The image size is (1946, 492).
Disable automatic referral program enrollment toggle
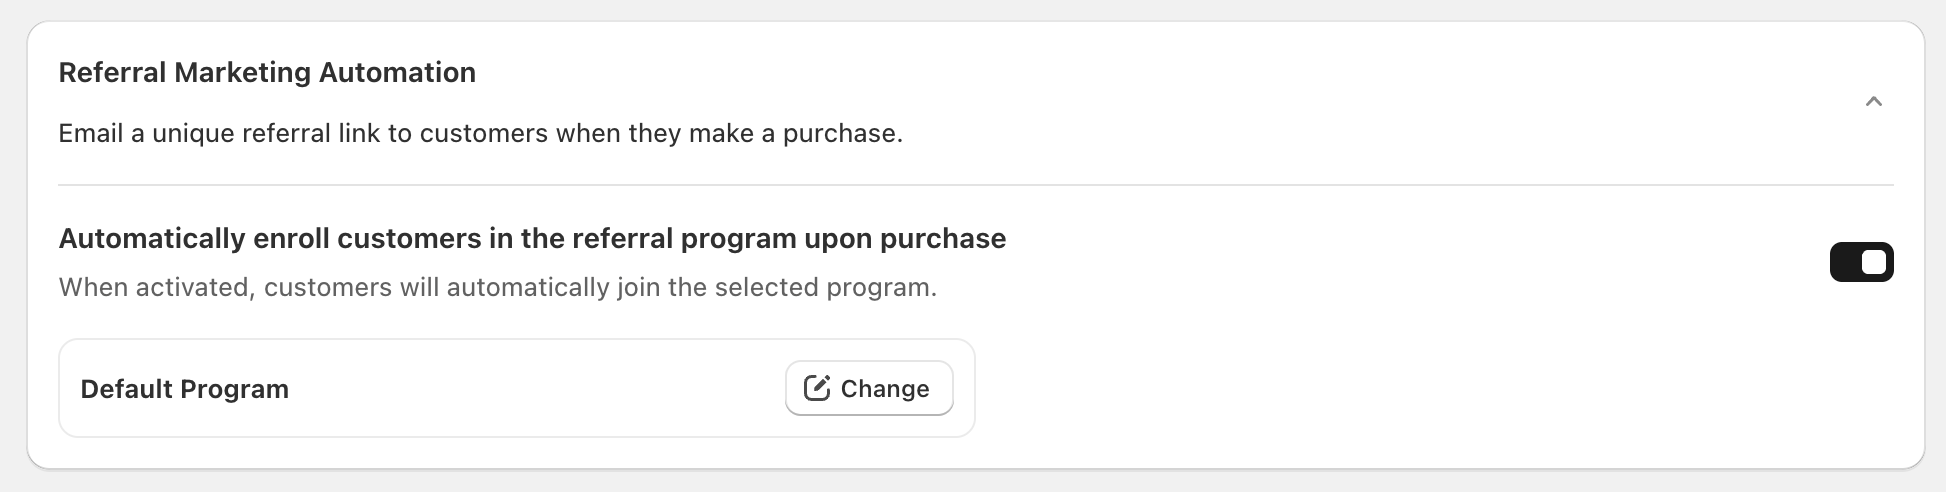1861,262
